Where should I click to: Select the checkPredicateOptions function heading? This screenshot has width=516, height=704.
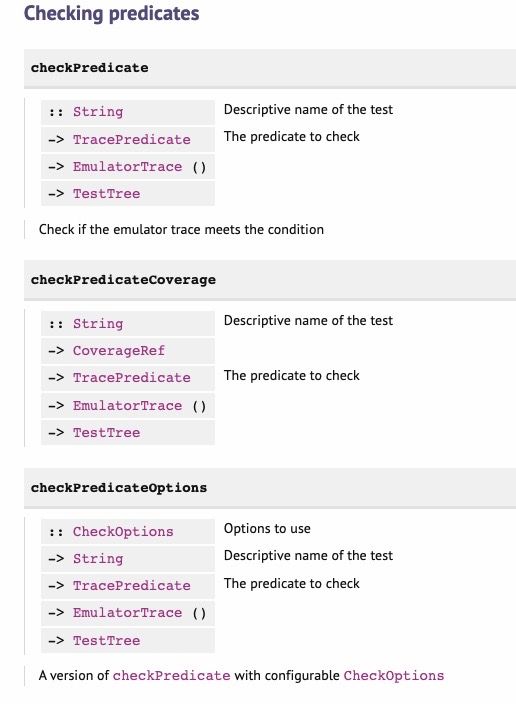(x=119, y=488)
